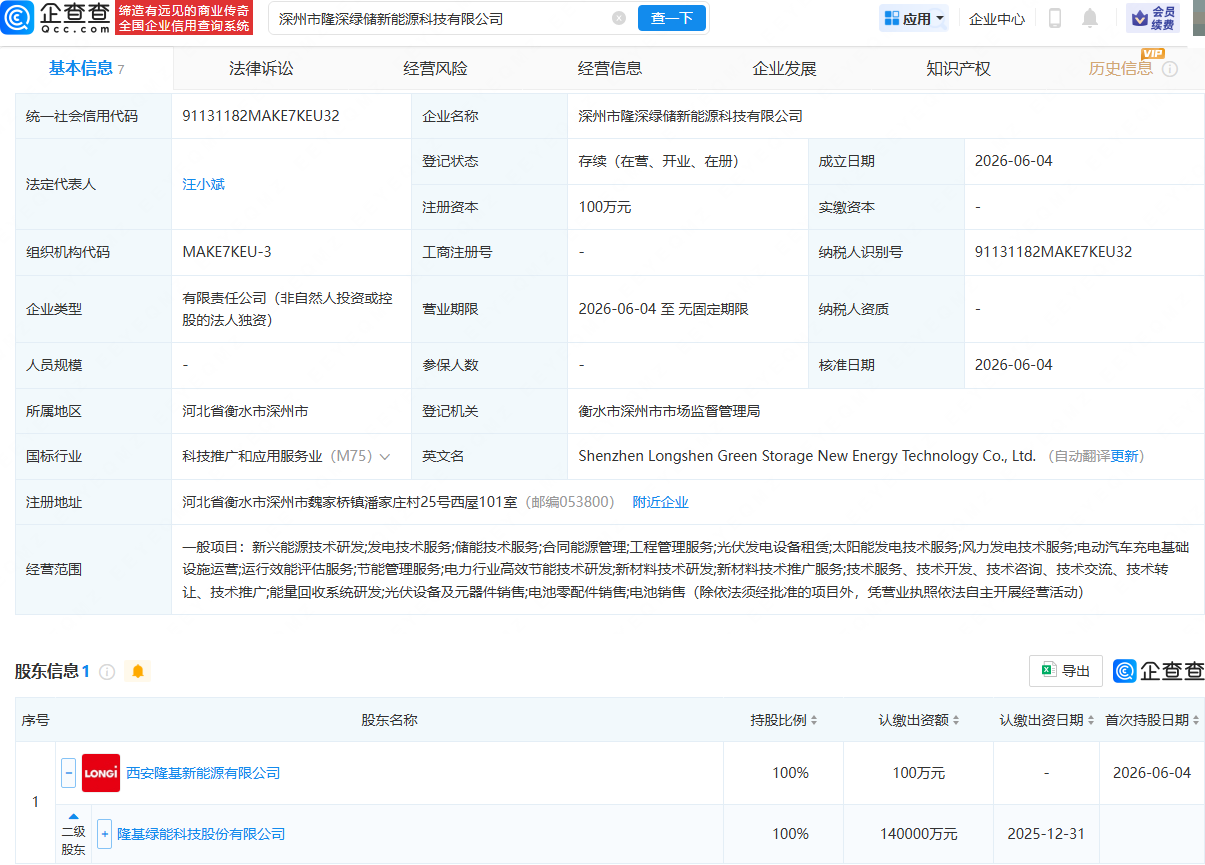Switch to 经营风险 tab
Screen dimensions: 1205x865
435,68
